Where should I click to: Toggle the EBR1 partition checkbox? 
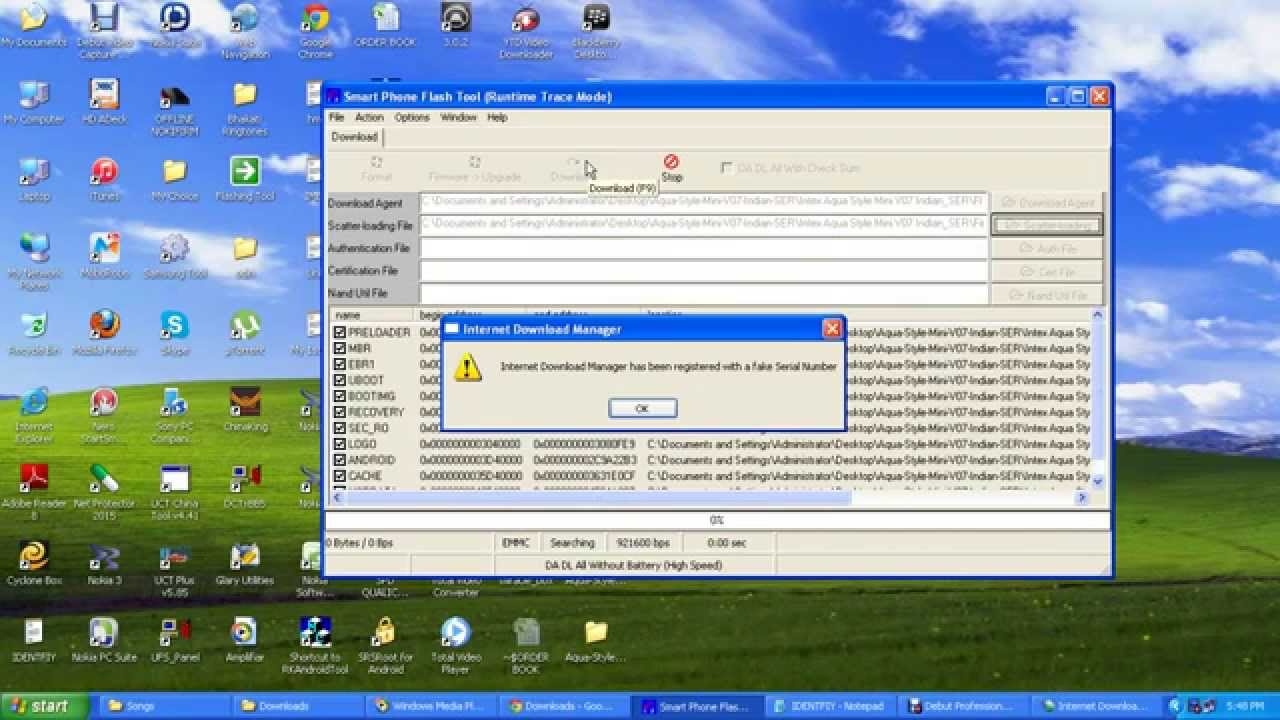340,364
